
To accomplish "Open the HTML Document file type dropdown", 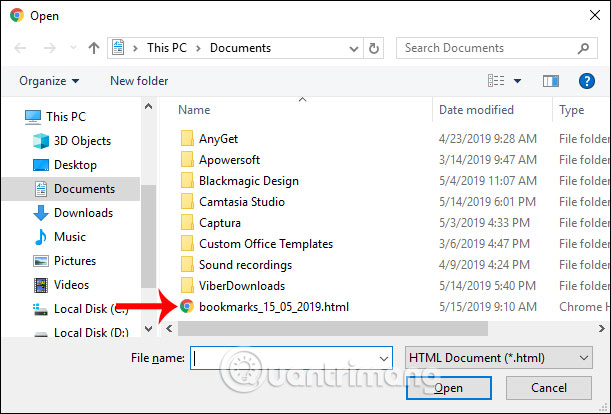I will coord(500,357).
